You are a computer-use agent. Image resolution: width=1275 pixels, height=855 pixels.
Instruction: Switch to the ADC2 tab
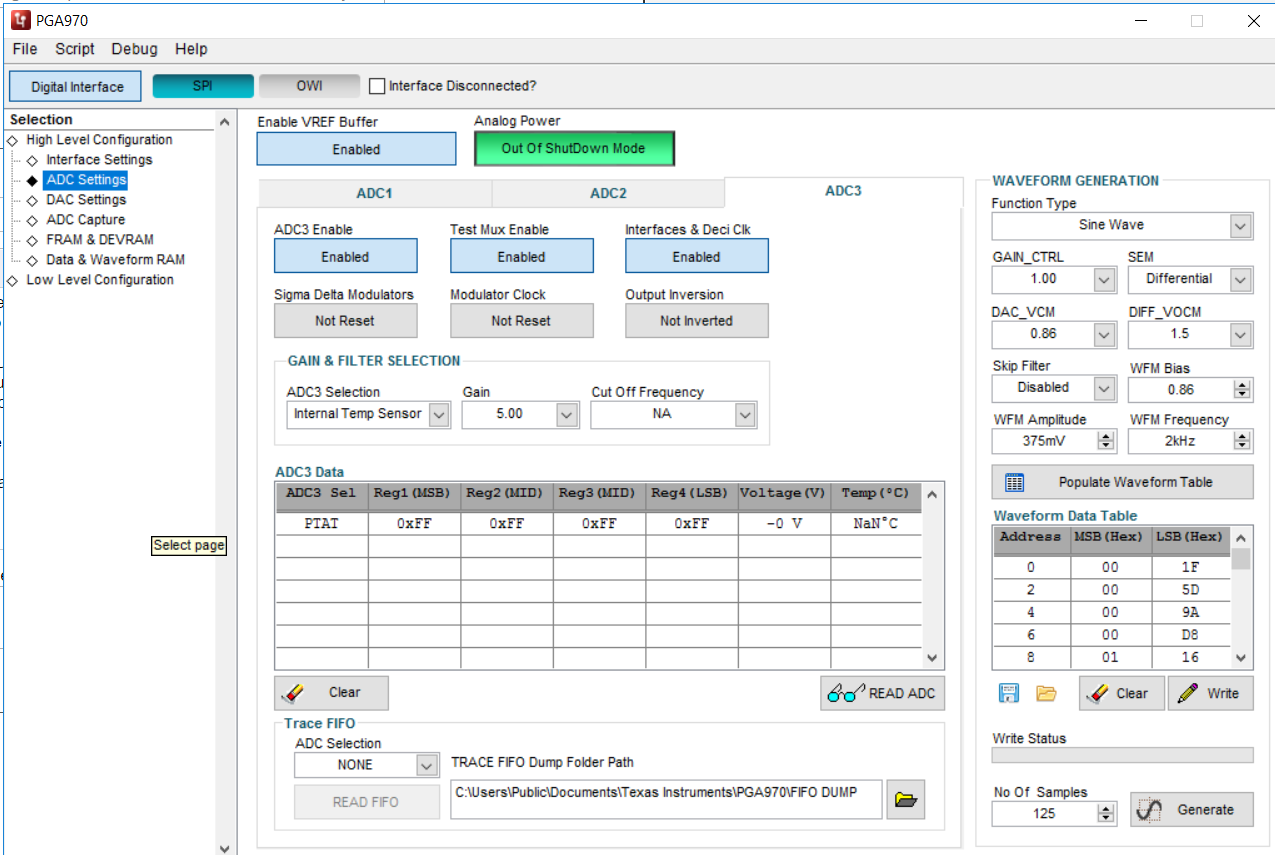tap(607, 193)
